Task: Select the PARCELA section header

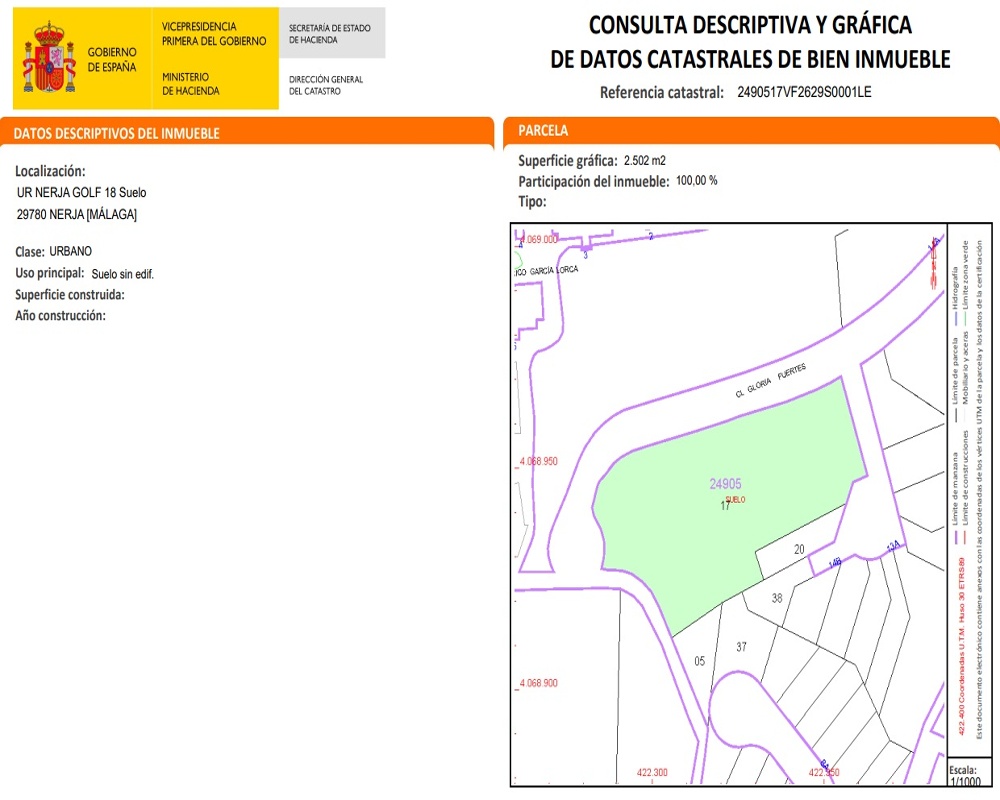Action: (x=543, y=131)
